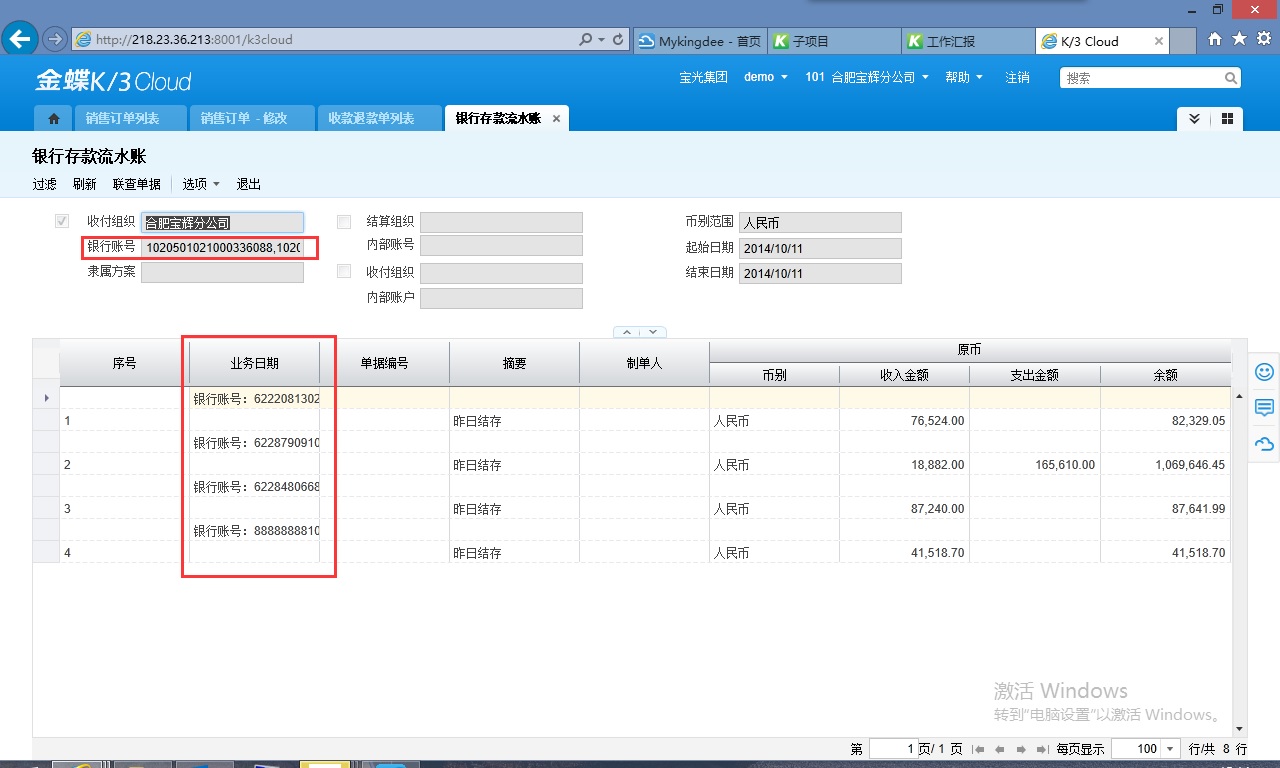Click the 刷新 toolbar button
Image resolution: width=1280 pixels, height=768 pixels.
click(x=85, y=184)
